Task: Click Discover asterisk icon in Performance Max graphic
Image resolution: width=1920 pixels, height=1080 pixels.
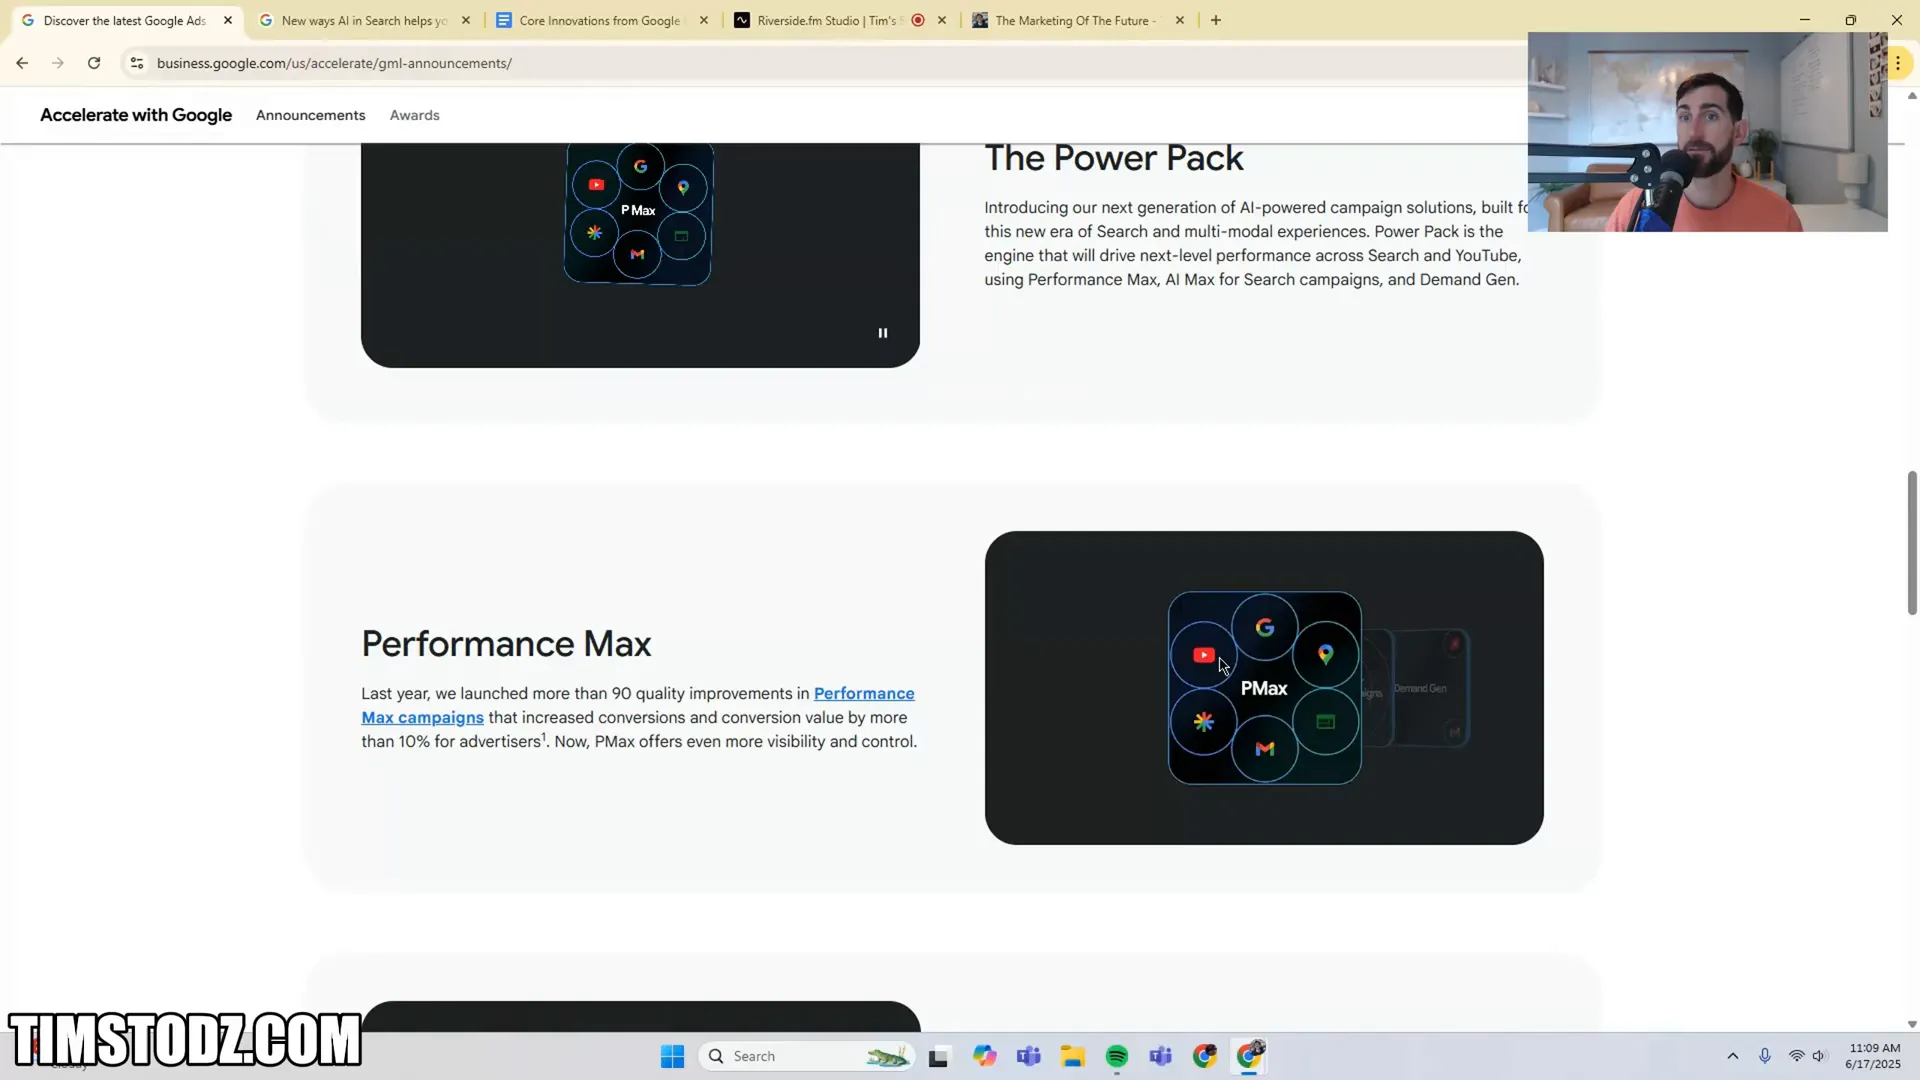Action: (x=1204, y=721)
